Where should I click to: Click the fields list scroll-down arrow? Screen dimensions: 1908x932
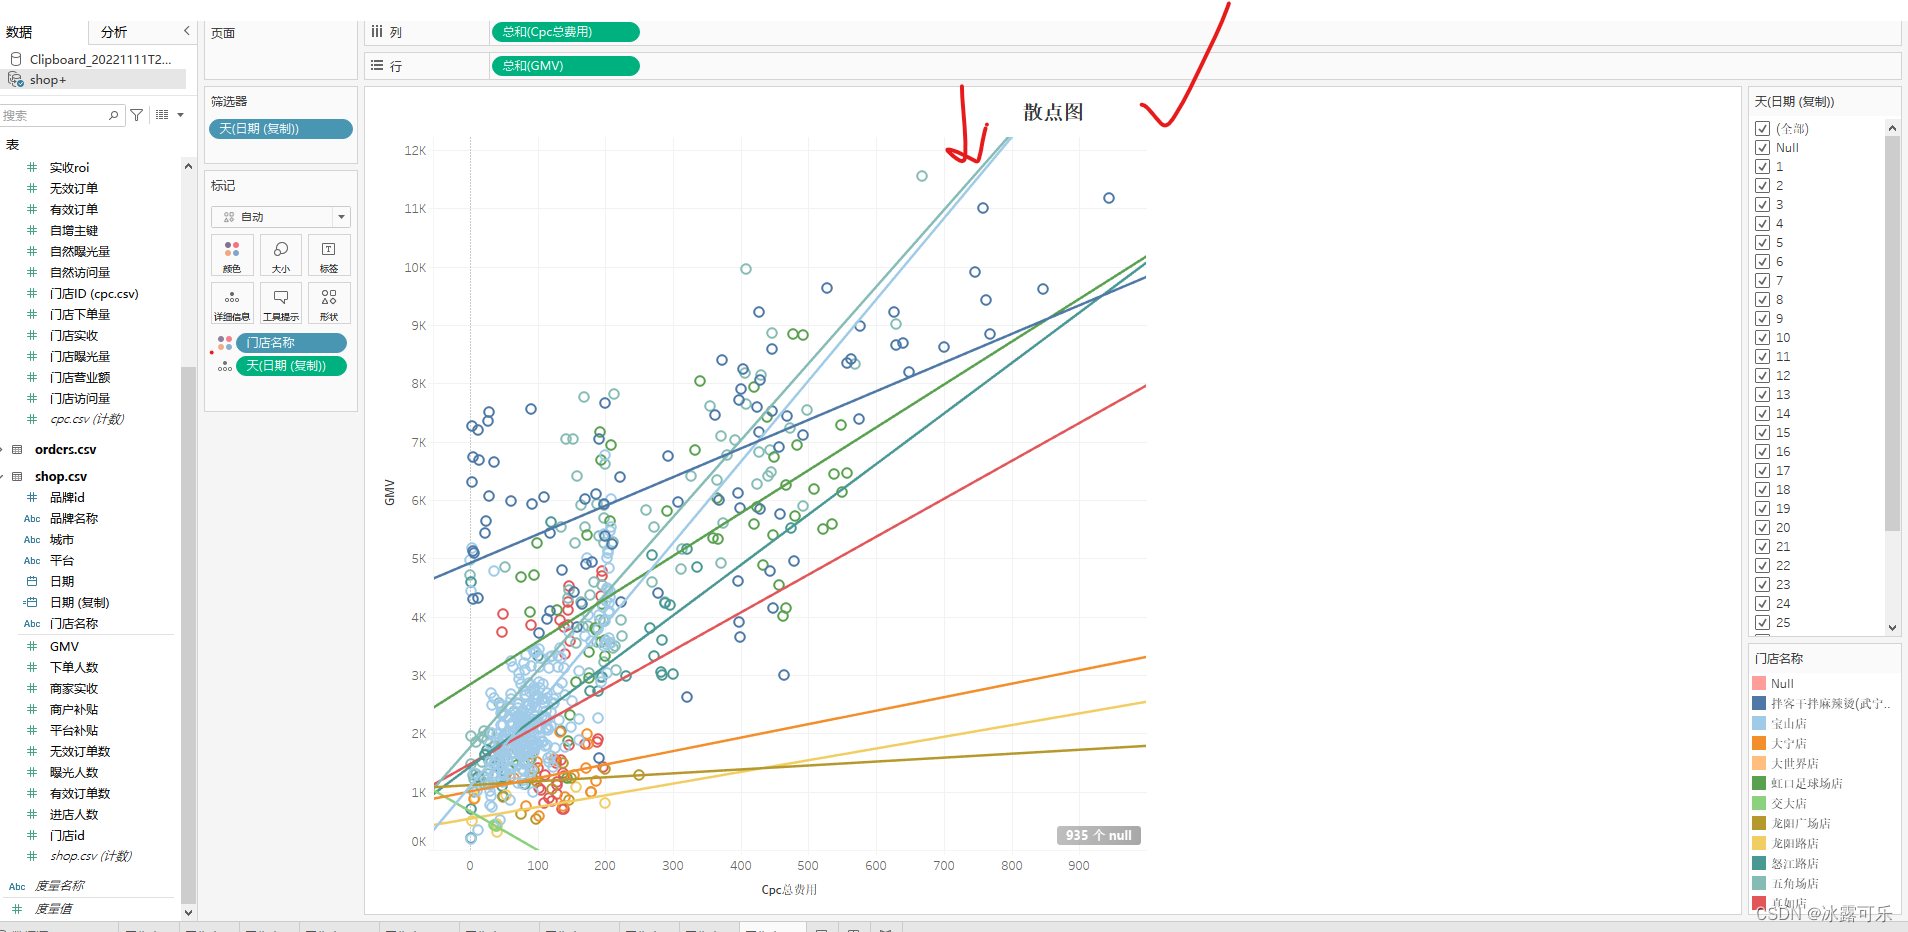coord(188,912)
